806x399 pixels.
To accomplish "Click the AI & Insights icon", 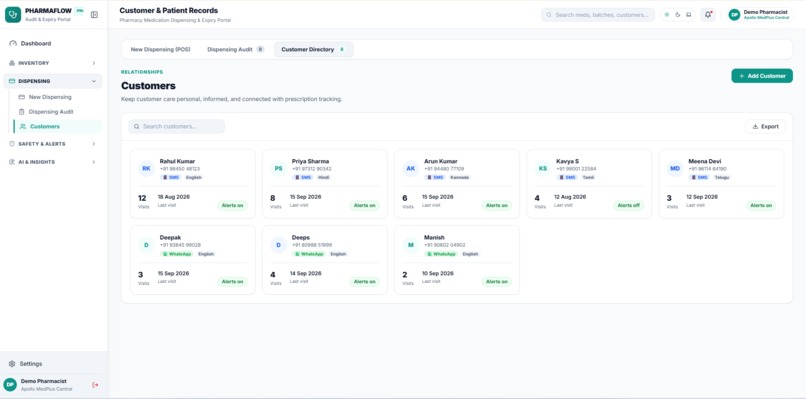I will click(x=12, y=162).
